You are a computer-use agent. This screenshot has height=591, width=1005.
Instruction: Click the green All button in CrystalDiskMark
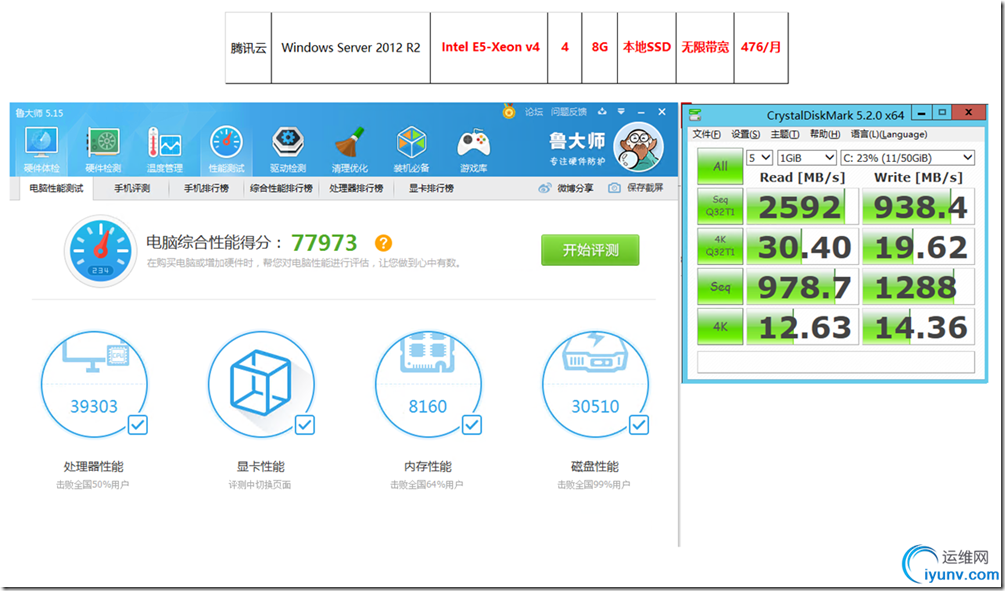[x=720, y=167]
